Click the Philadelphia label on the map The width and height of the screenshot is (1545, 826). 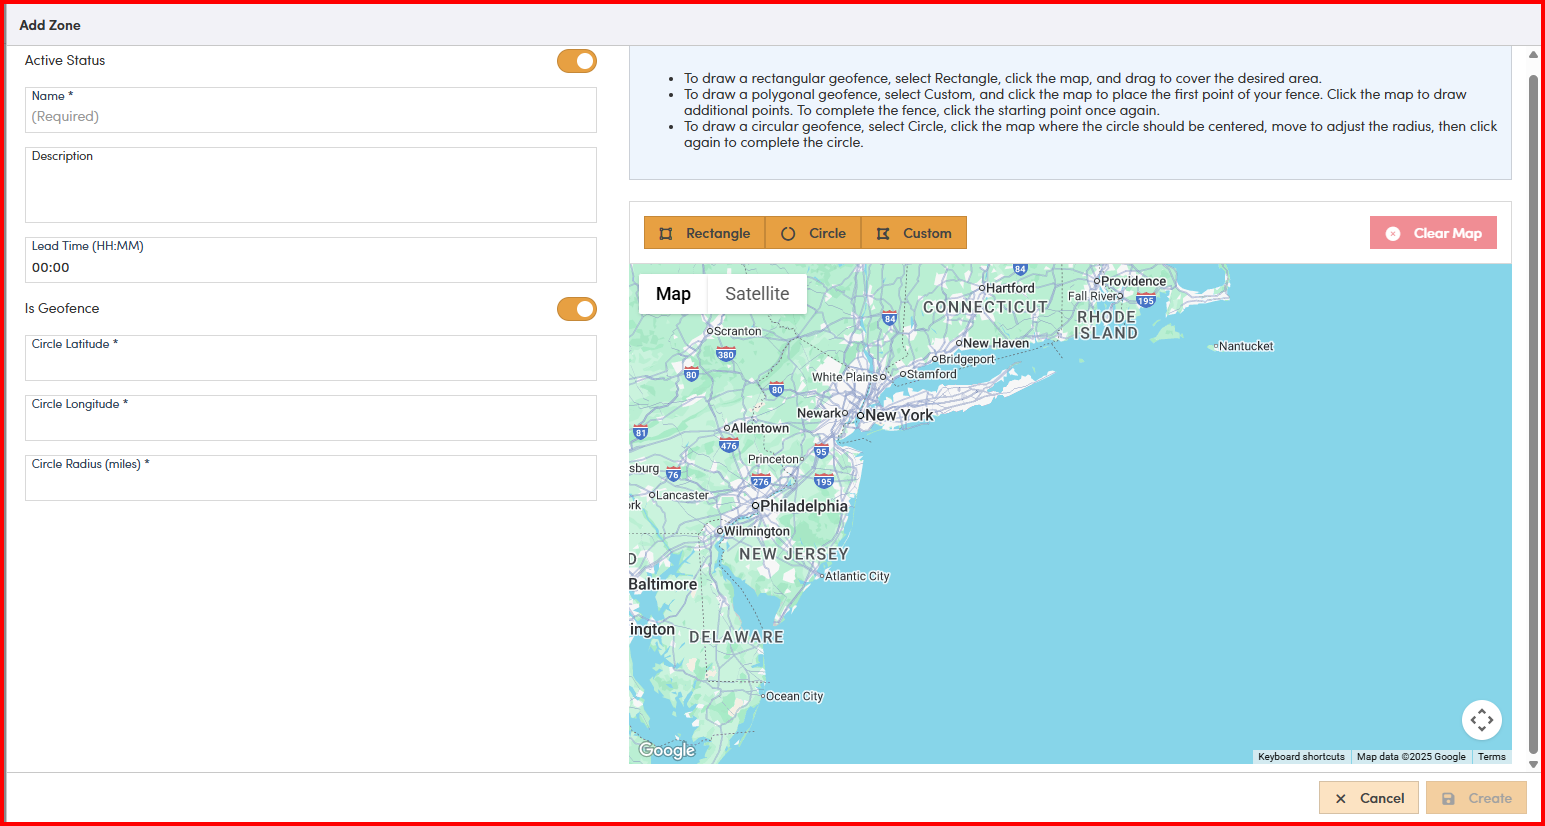pyautogui.click(x=803, y=506)
